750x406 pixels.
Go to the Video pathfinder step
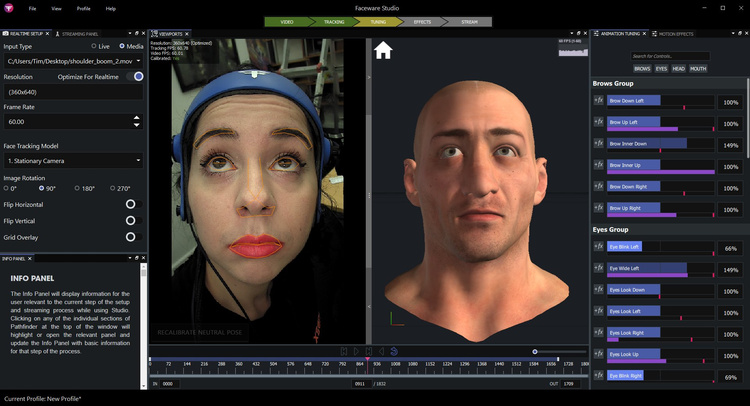point(287,22)
